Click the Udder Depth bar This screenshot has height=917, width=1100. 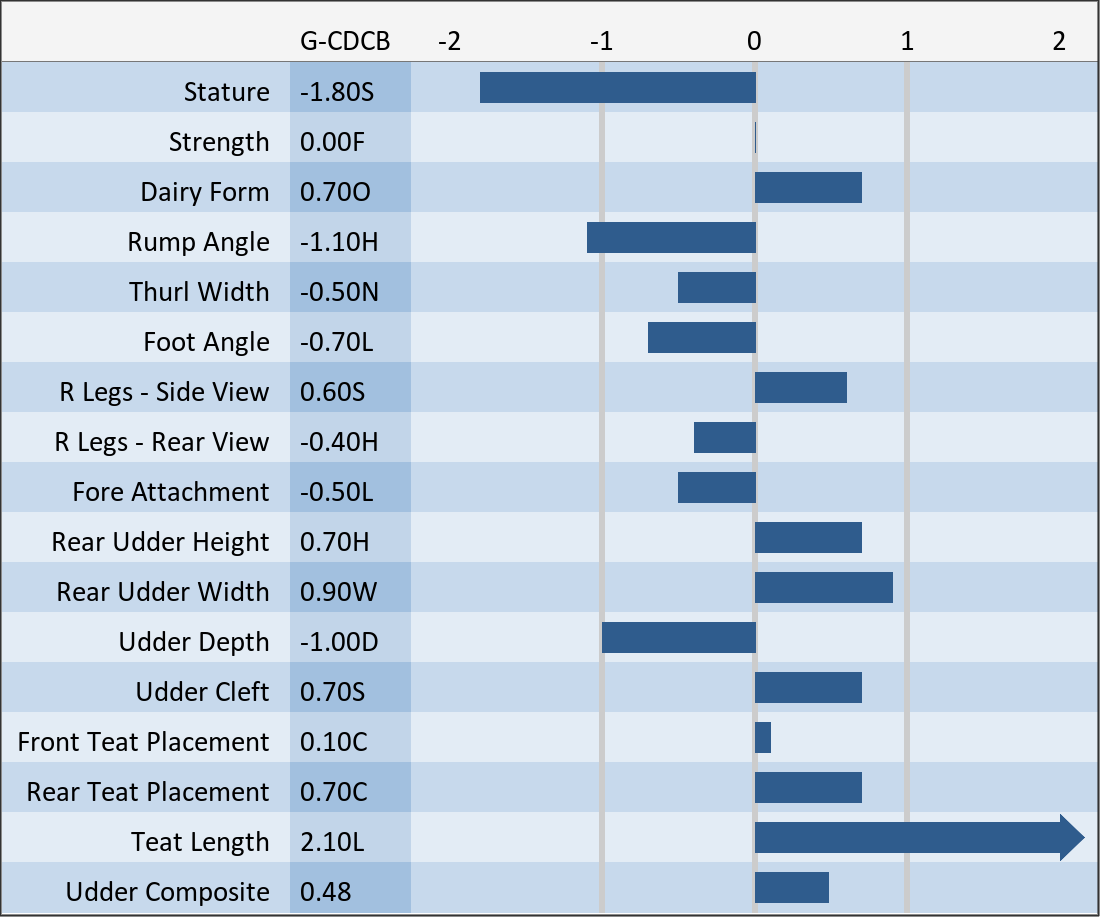pyautogui.click(x=678, y=638)
